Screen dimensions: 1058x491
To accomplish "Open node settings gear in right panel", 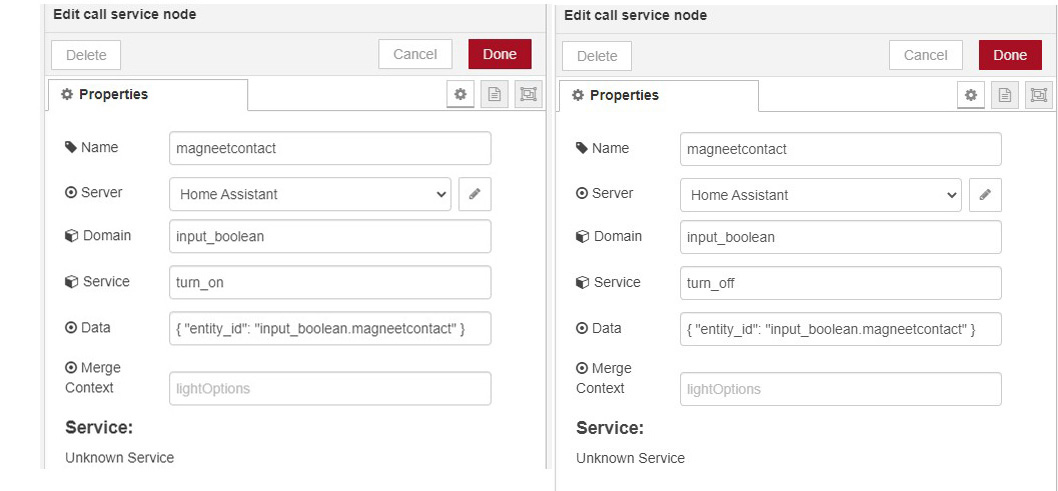I will click(971, 95).
